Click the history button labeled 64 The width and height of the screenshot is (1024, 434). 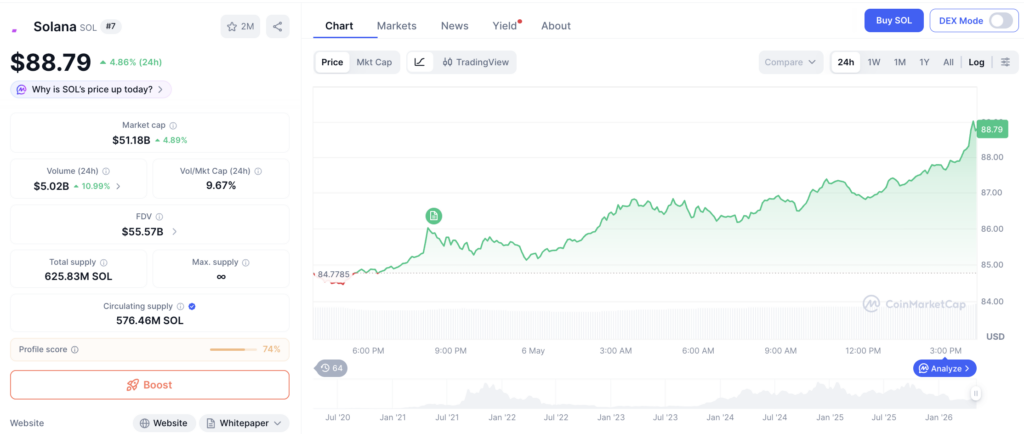click(331, 368)
